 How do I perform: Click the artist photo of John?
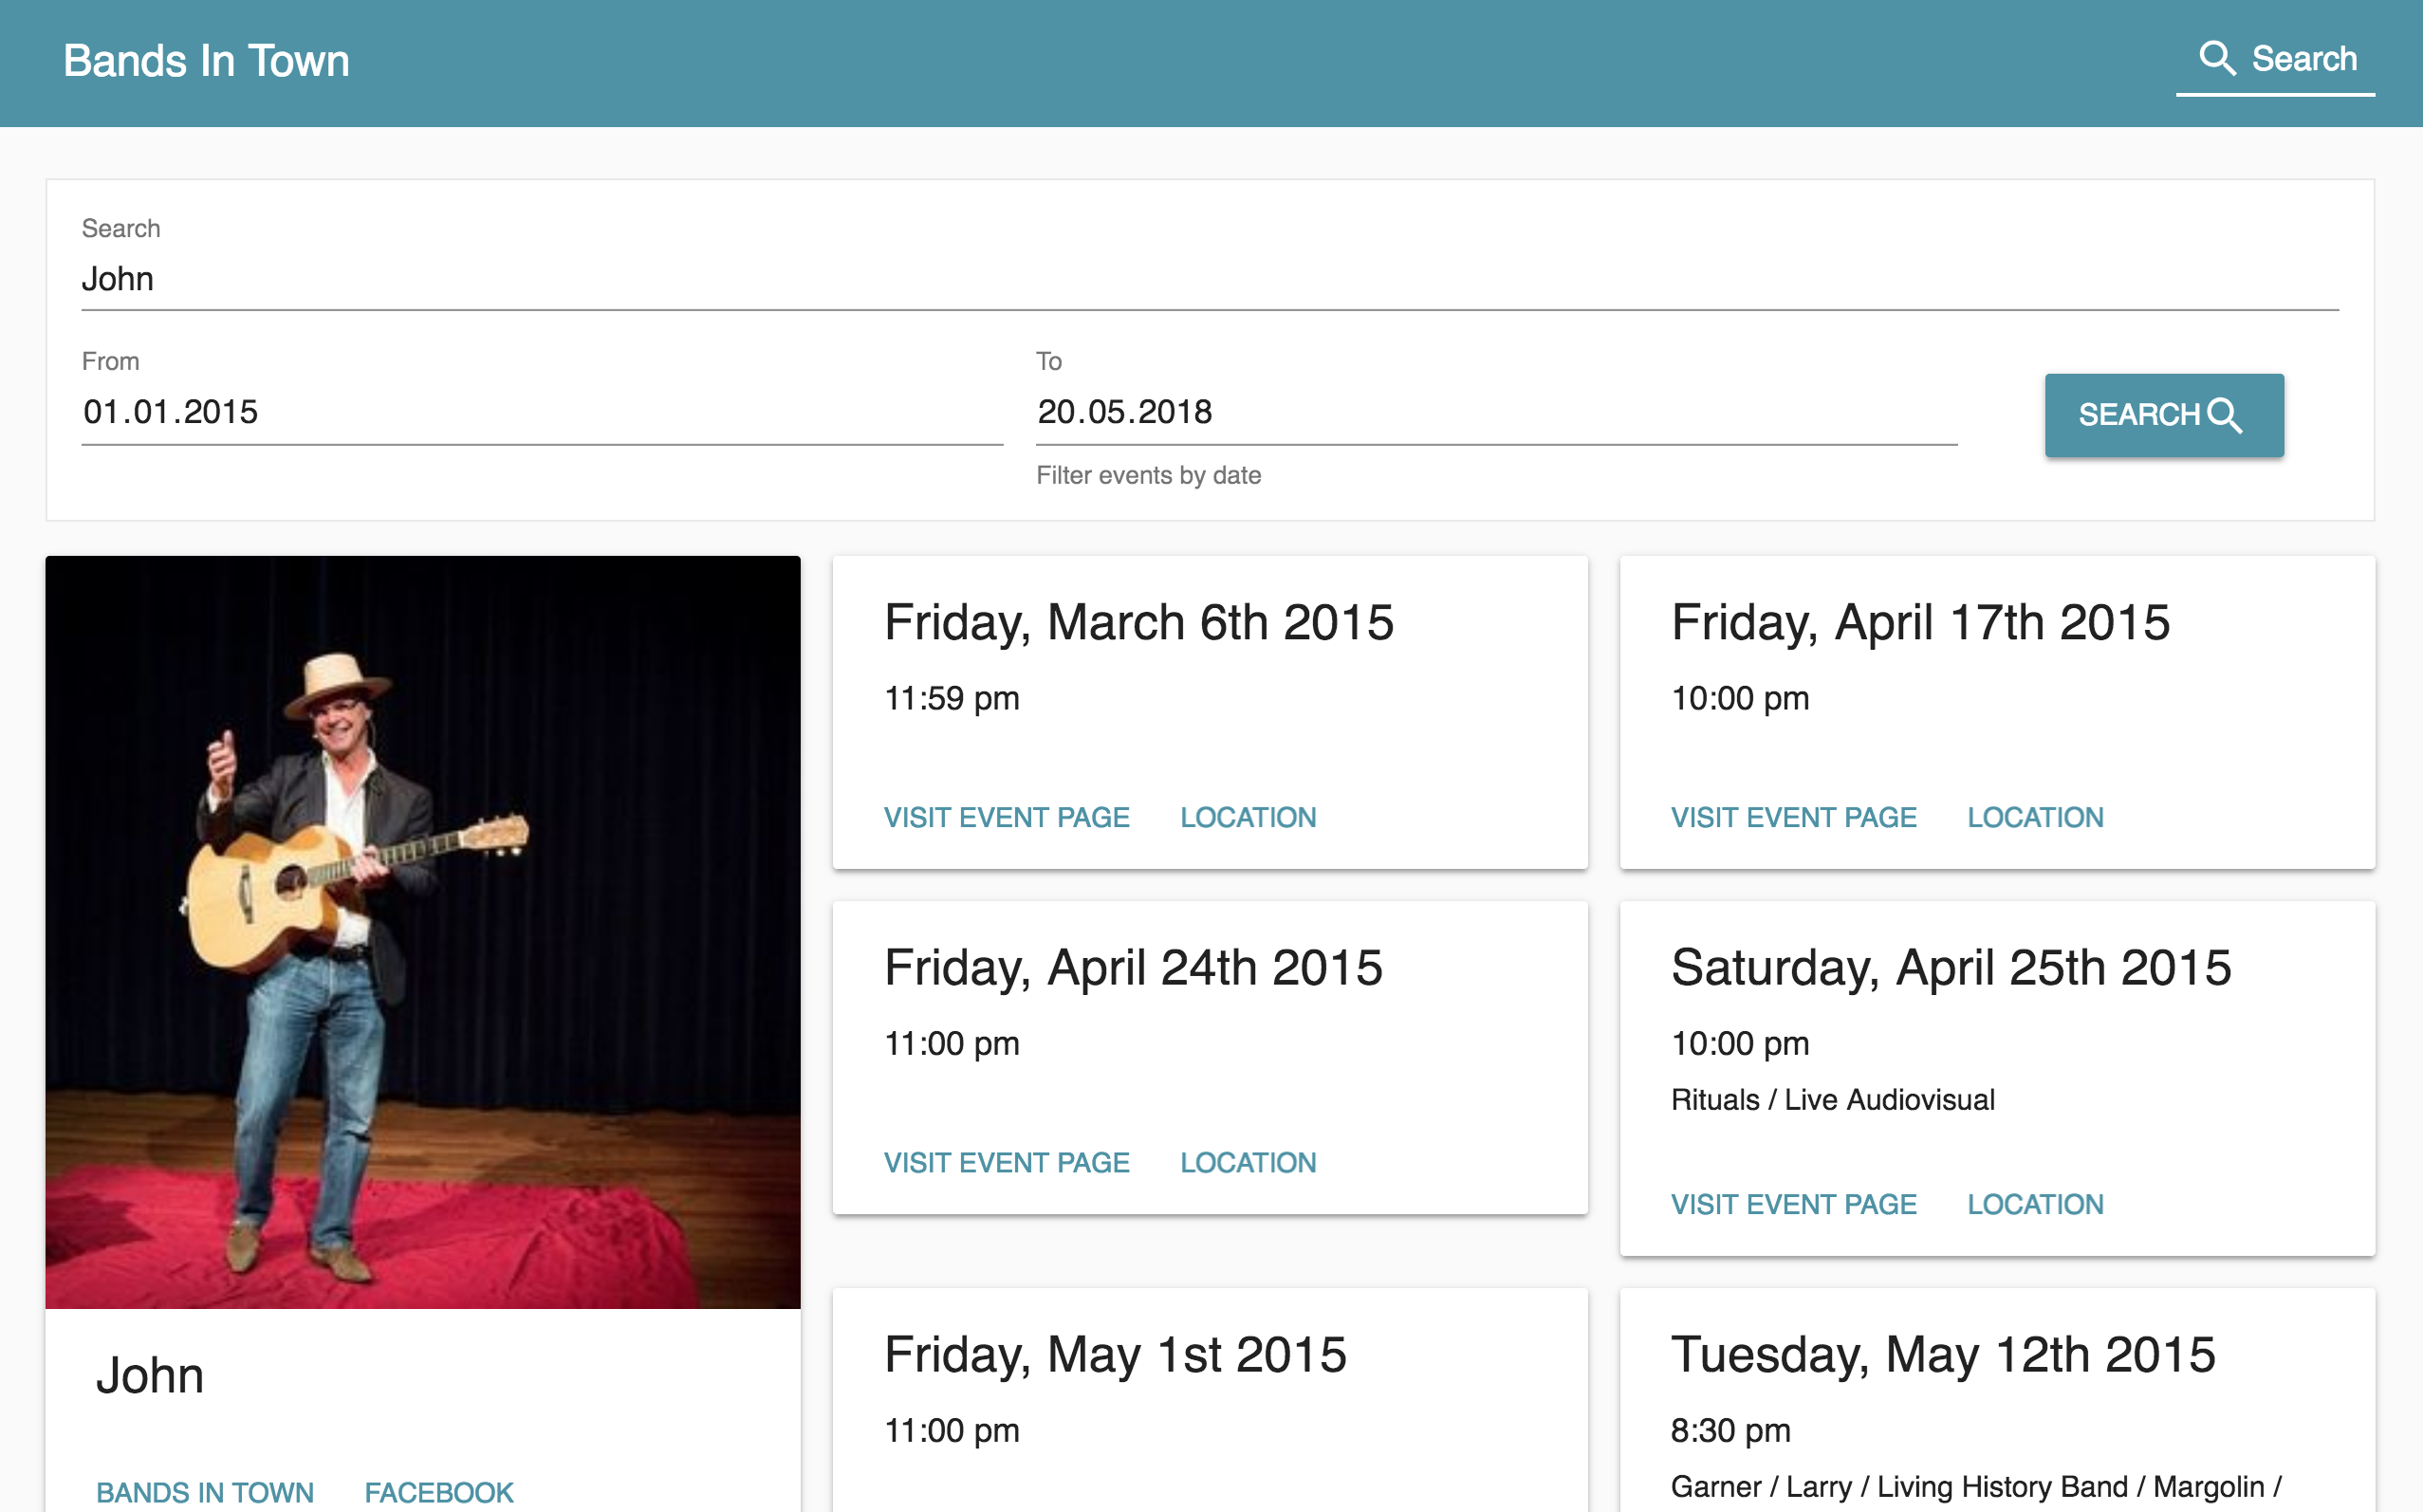coord(422,931)
